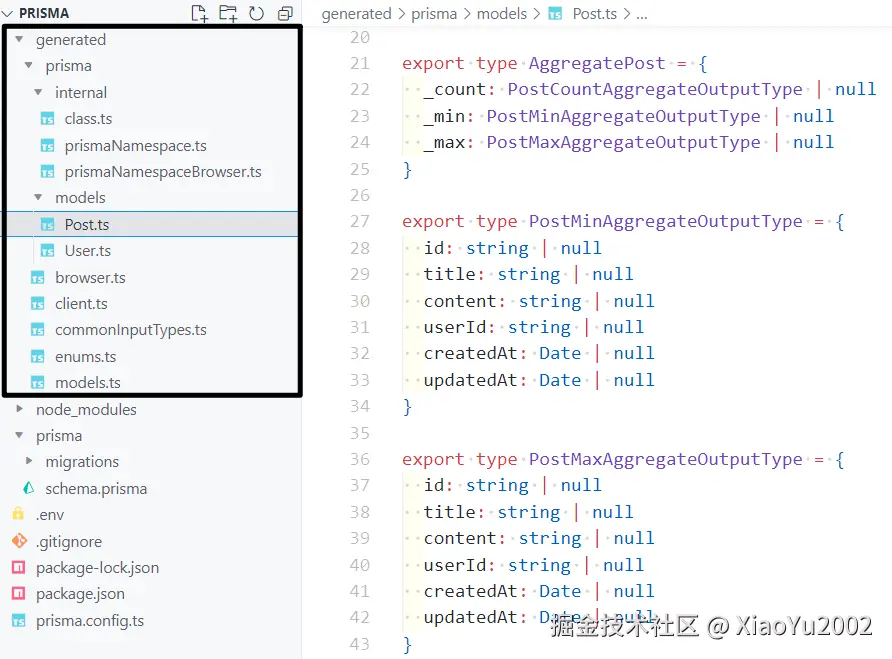Click PostMaxAggregateOutputType on line 36
The height and width of the screenshot is (659, 892).
tap(666, 459)
